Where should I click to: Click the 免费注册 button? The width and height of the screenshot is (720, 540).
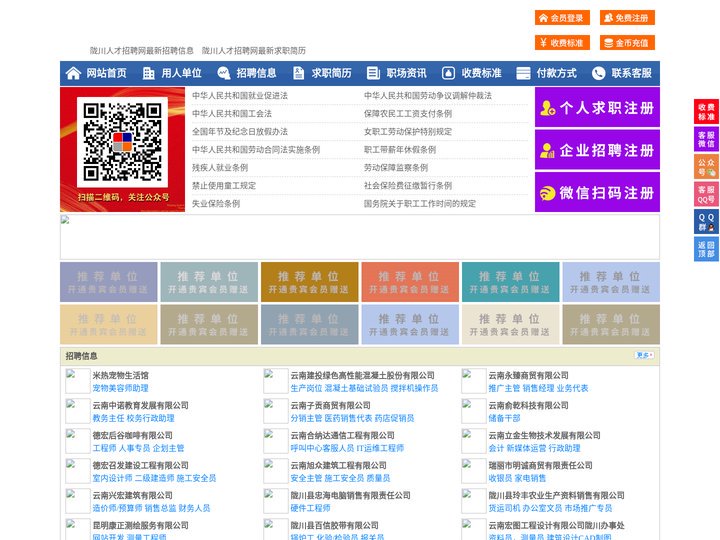click(627, 18)
